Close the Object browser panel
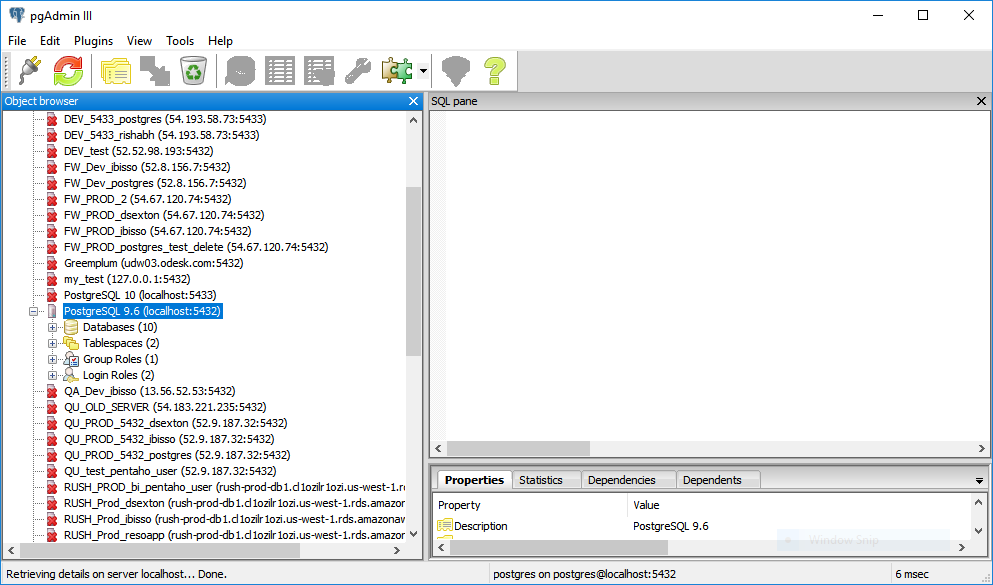 [414, 101]
